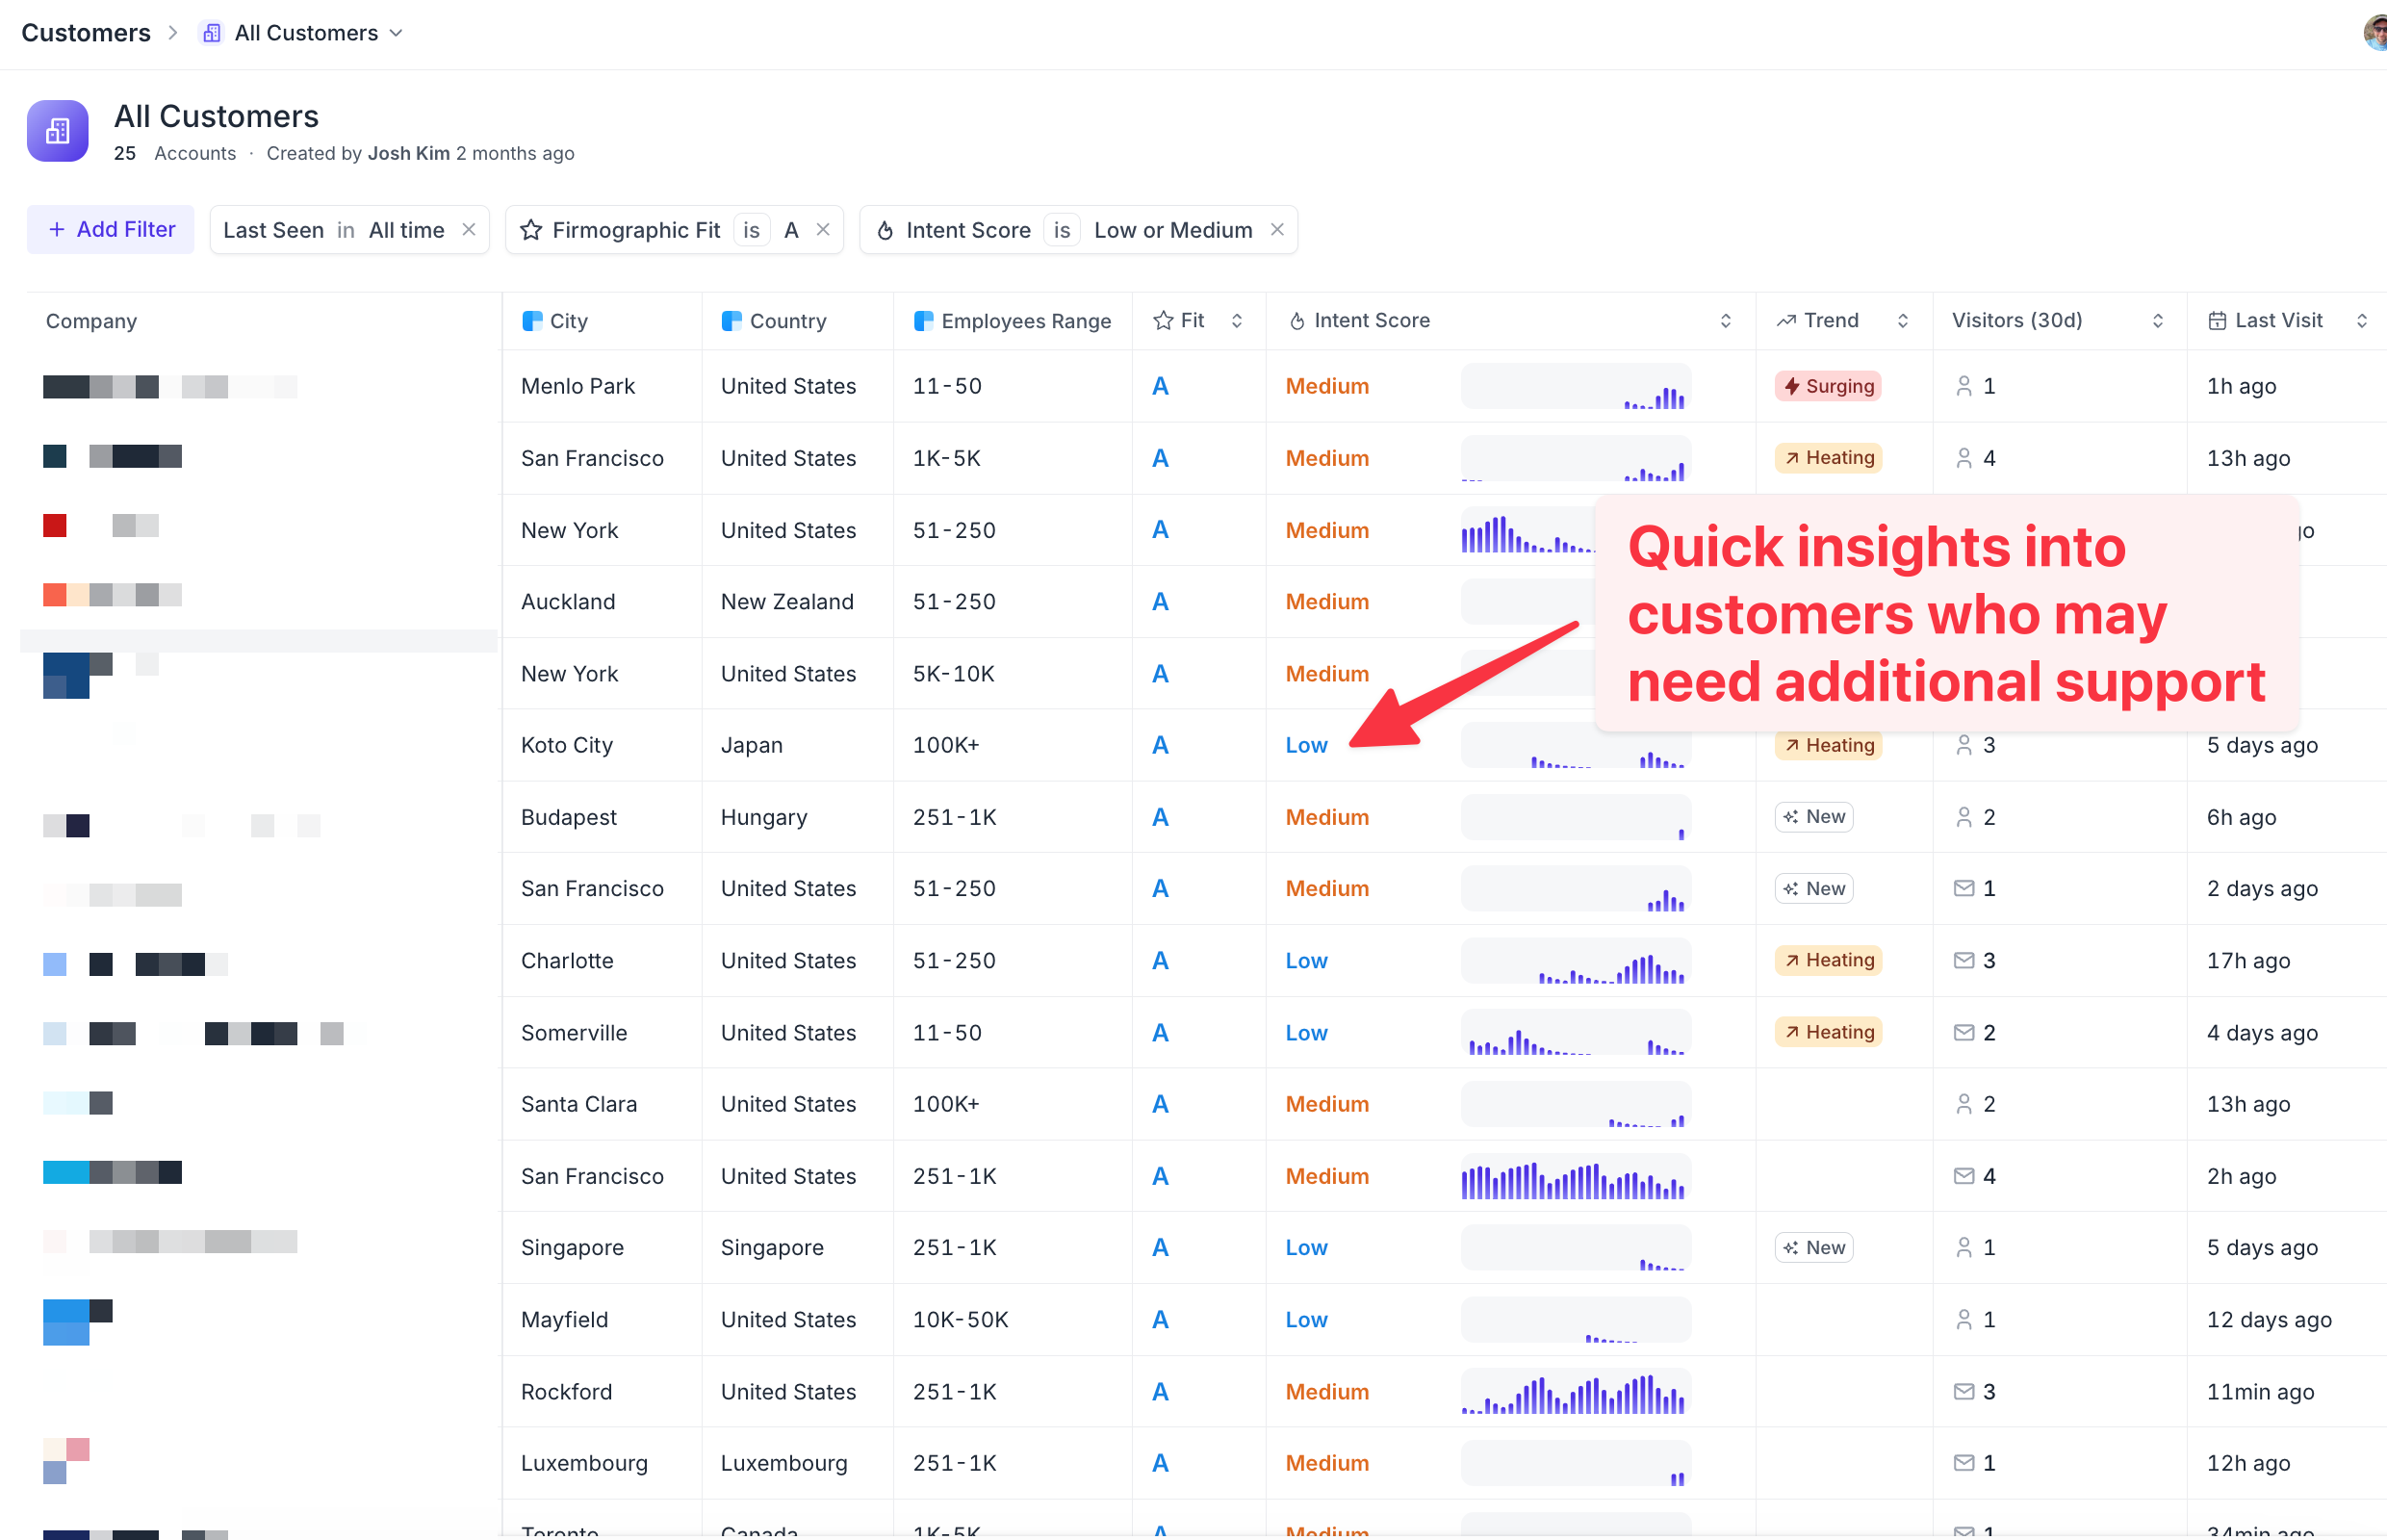This screenshot has height=1540, width=2387.
Task: Click the flame icon in Intent Score filter
Action: coord(885,231)
